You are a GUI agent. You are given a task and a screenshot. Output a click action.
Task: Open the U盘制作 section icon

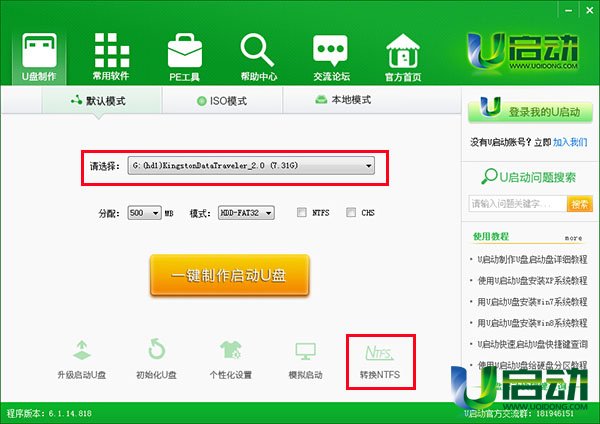(40, 52)
